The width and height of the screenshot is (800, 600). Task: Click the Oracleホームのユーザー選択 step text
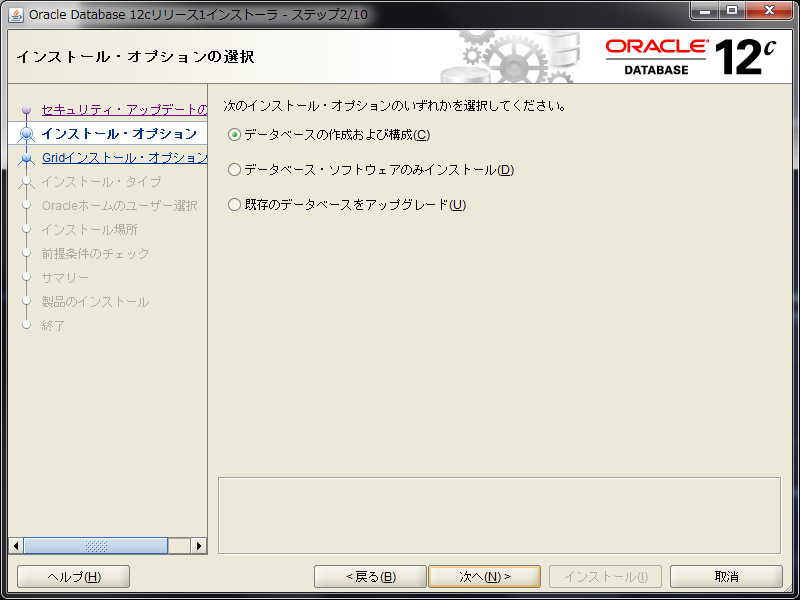pyautogui.click(x=119, y=206)
